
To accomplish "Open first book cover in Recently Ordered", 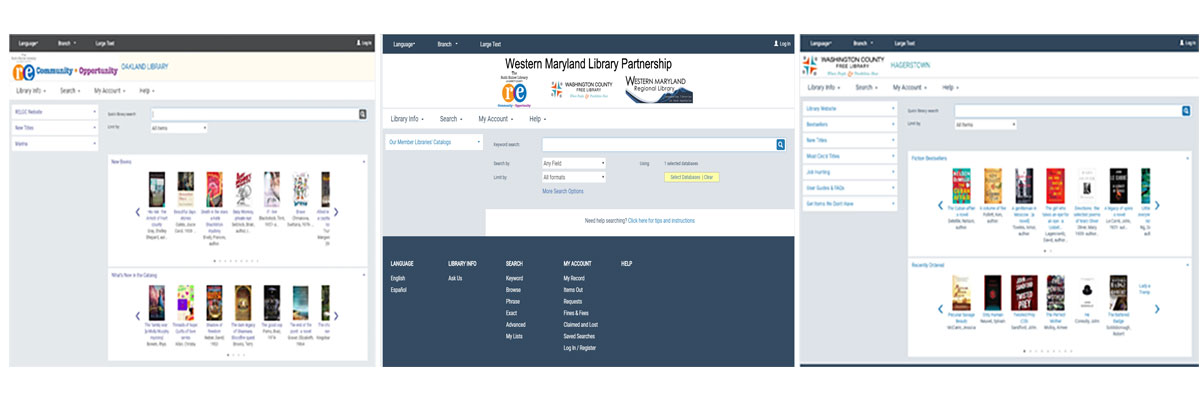I will [x=961, y=291].
